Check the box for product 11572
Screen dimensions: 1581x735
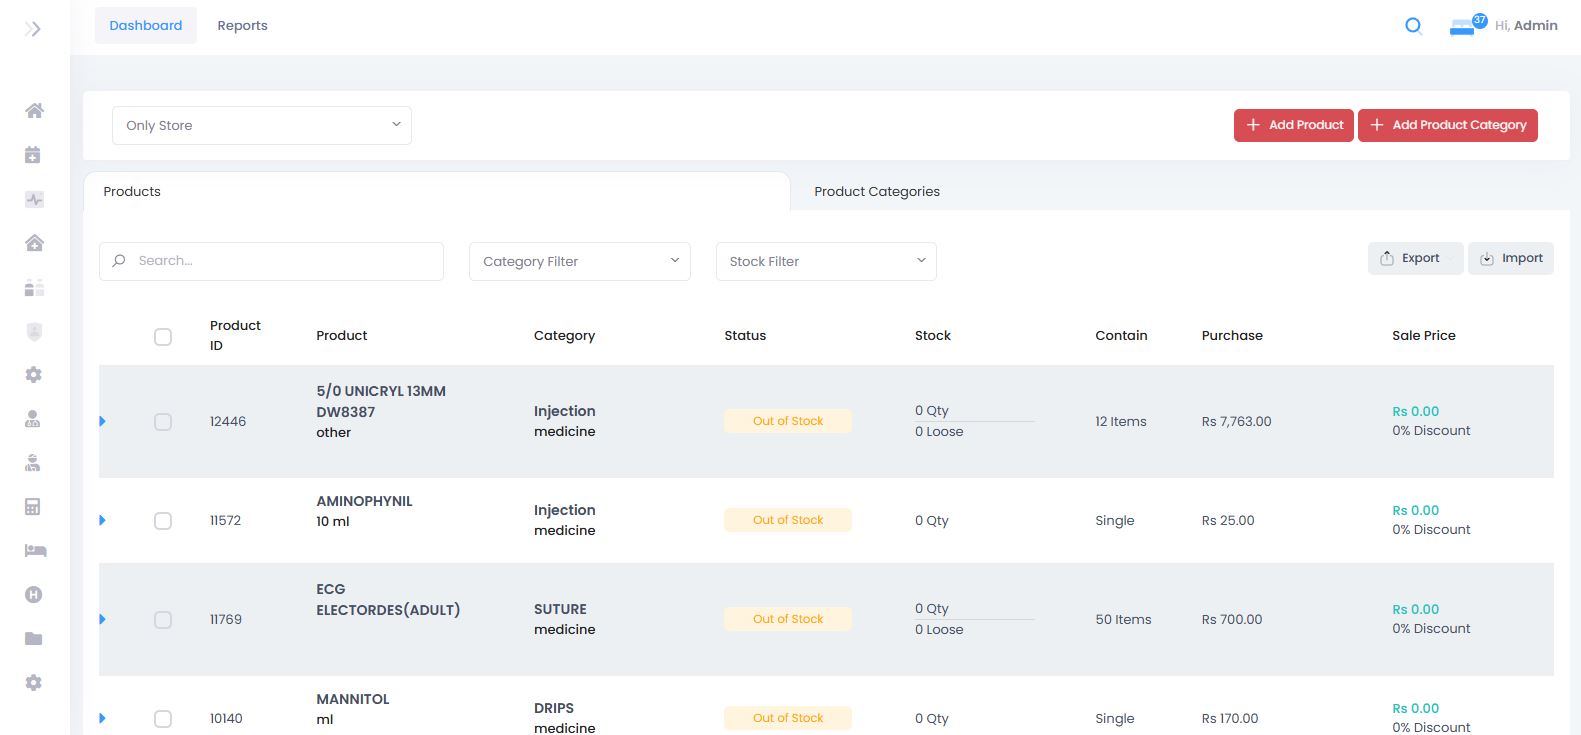tap(163, 521)
